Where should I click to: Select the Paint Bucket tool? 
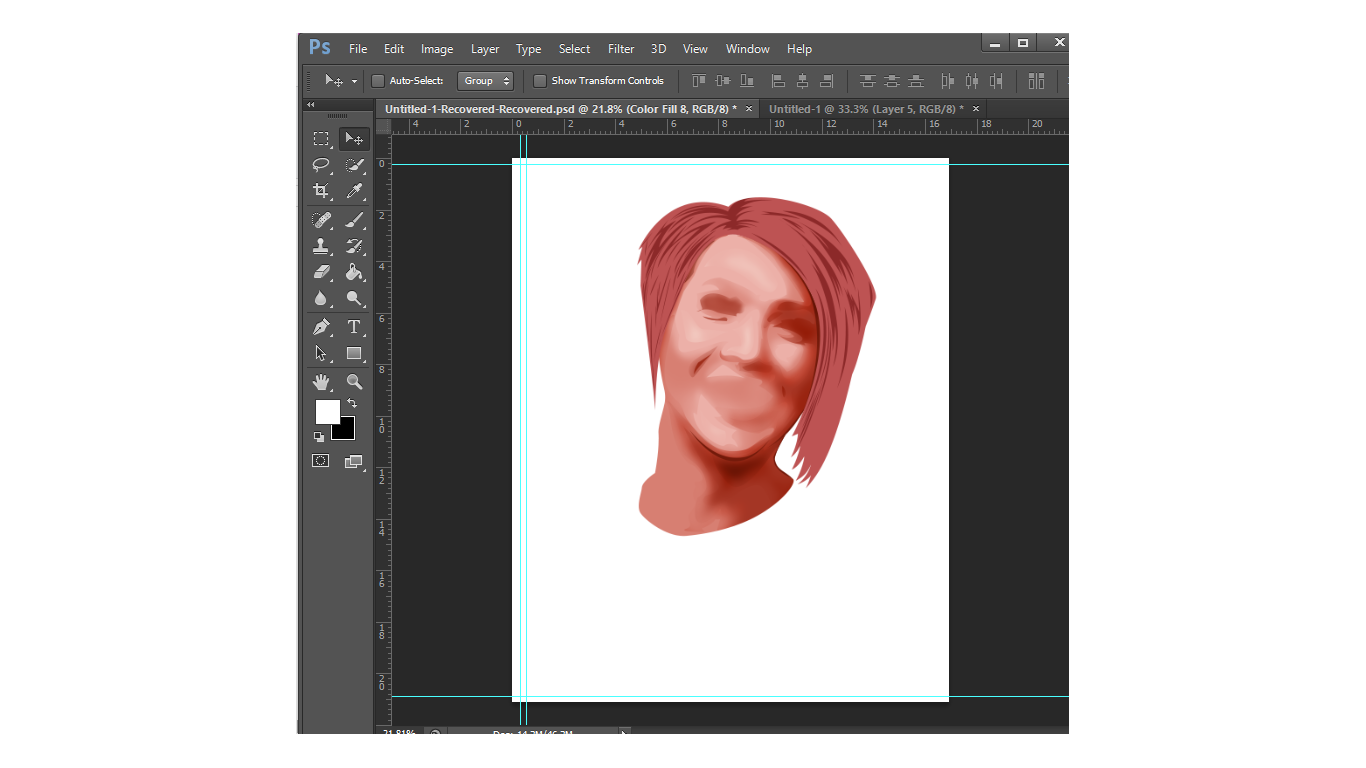pyautogui.click(x=354, y=272)
